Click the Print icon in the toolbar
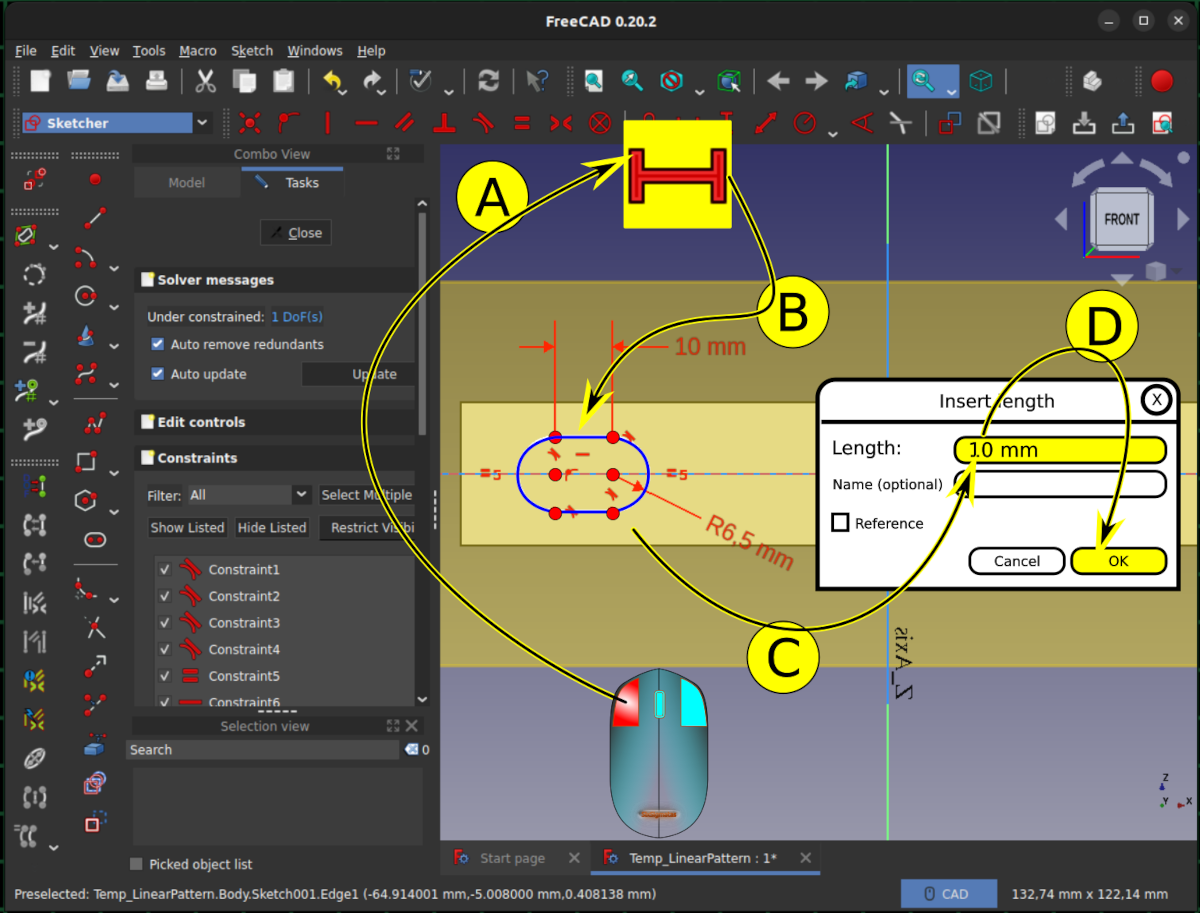Viewport: 1200px width, 913px height. [x=157, y=81]
